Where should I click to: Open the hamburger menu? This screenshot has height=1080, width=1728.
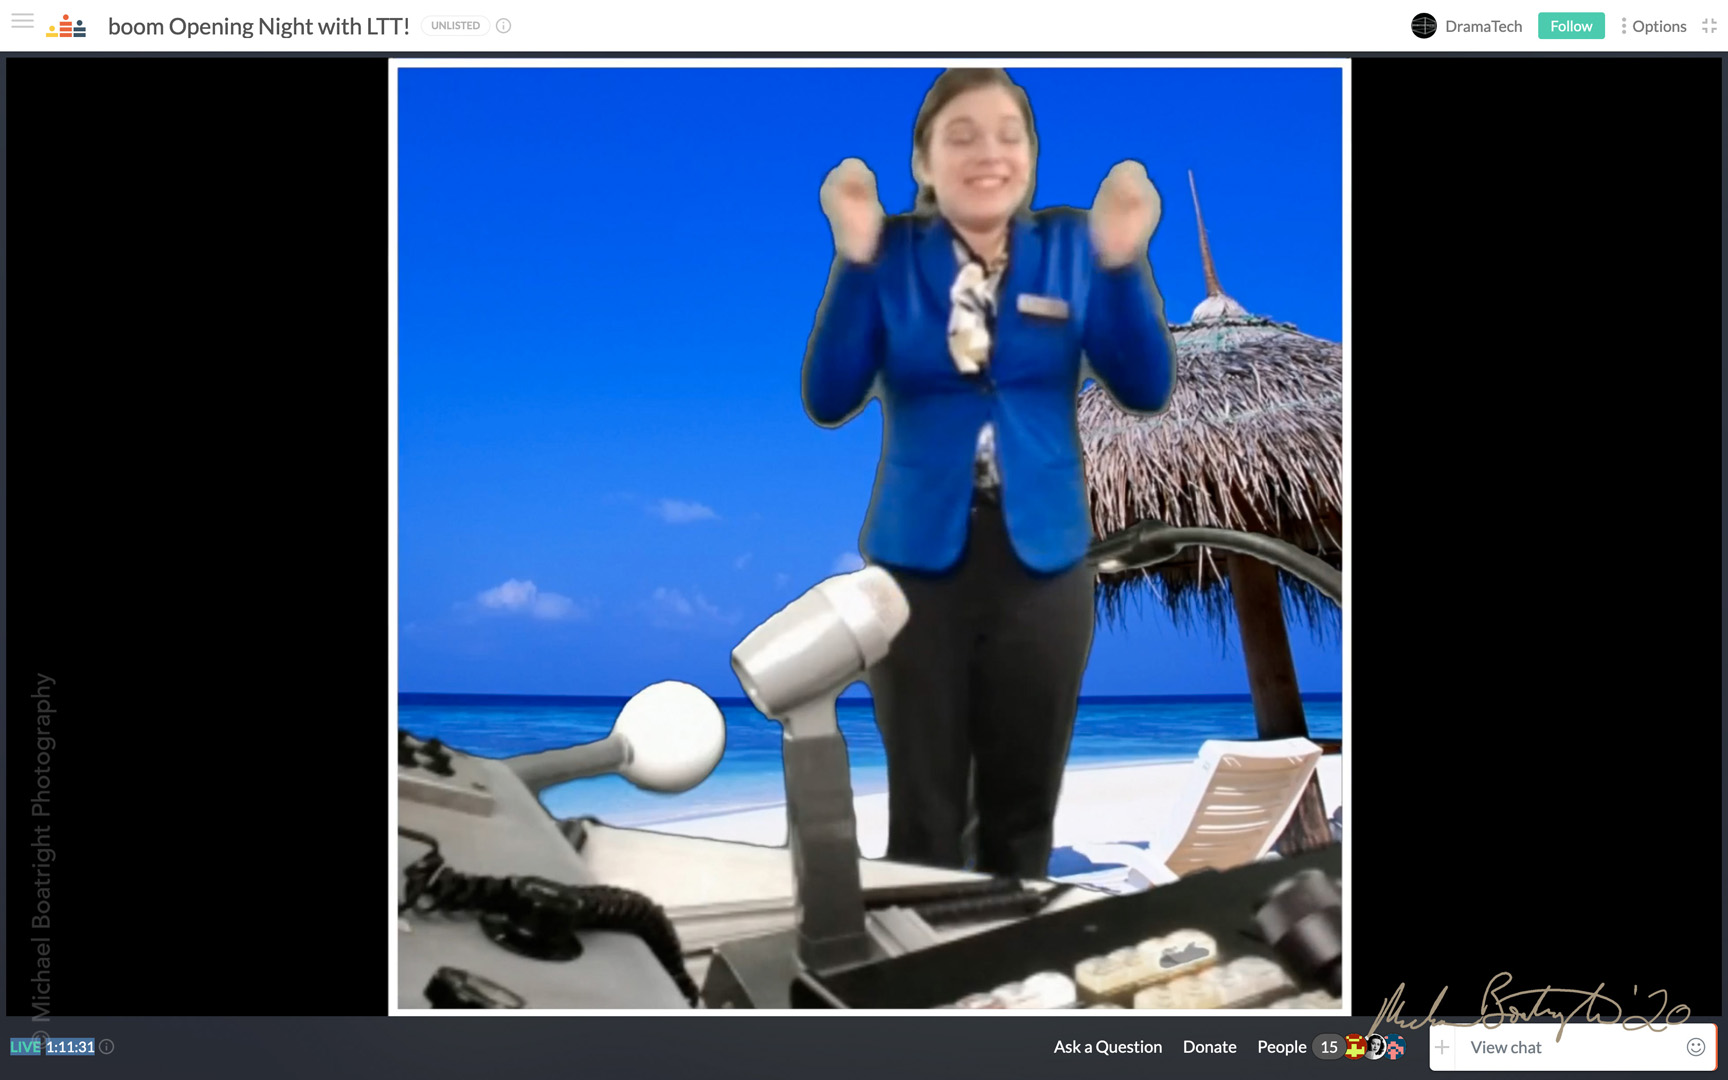click(22, 22)
